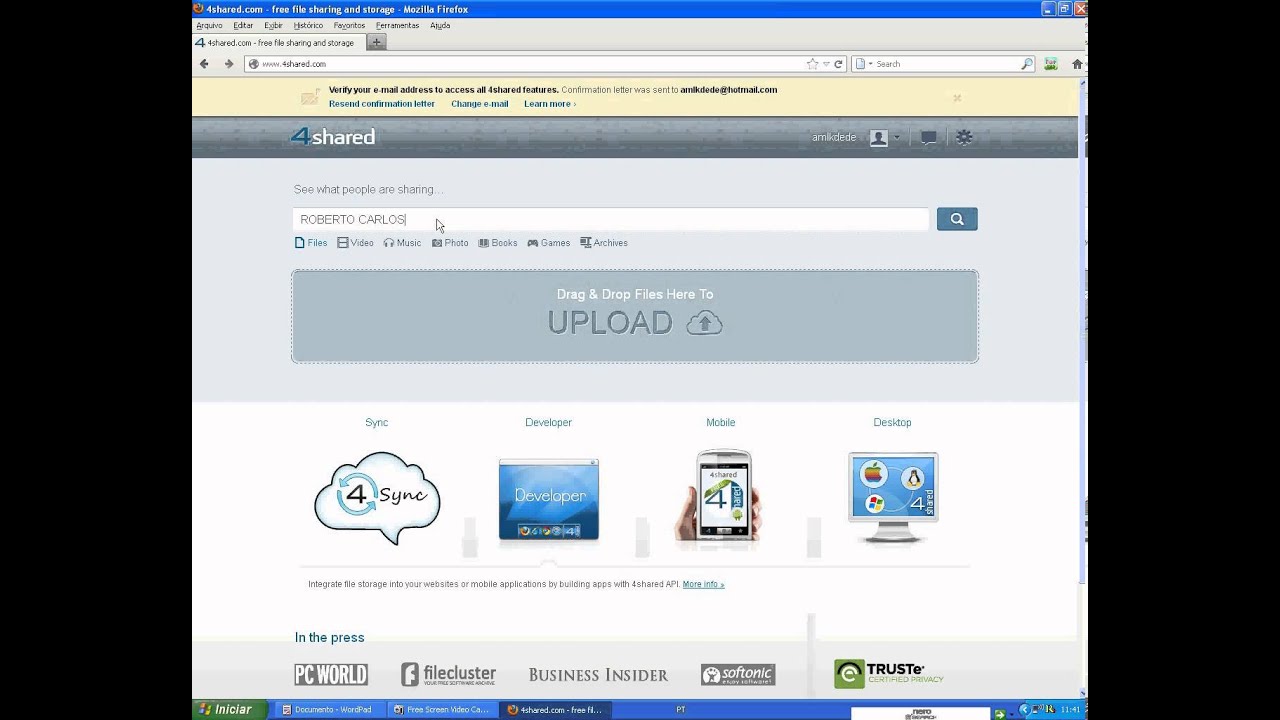
Task: Click the 4Sync cloud image
Action: [377, 498]
